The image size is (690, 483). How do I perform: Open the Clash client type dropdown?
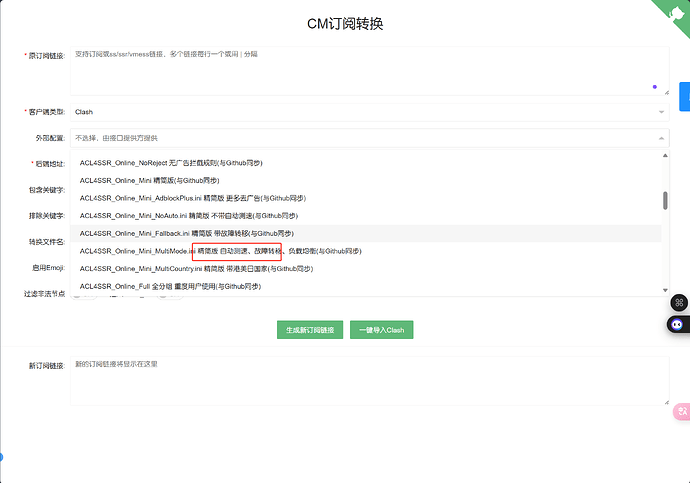(x=370, y=112)
